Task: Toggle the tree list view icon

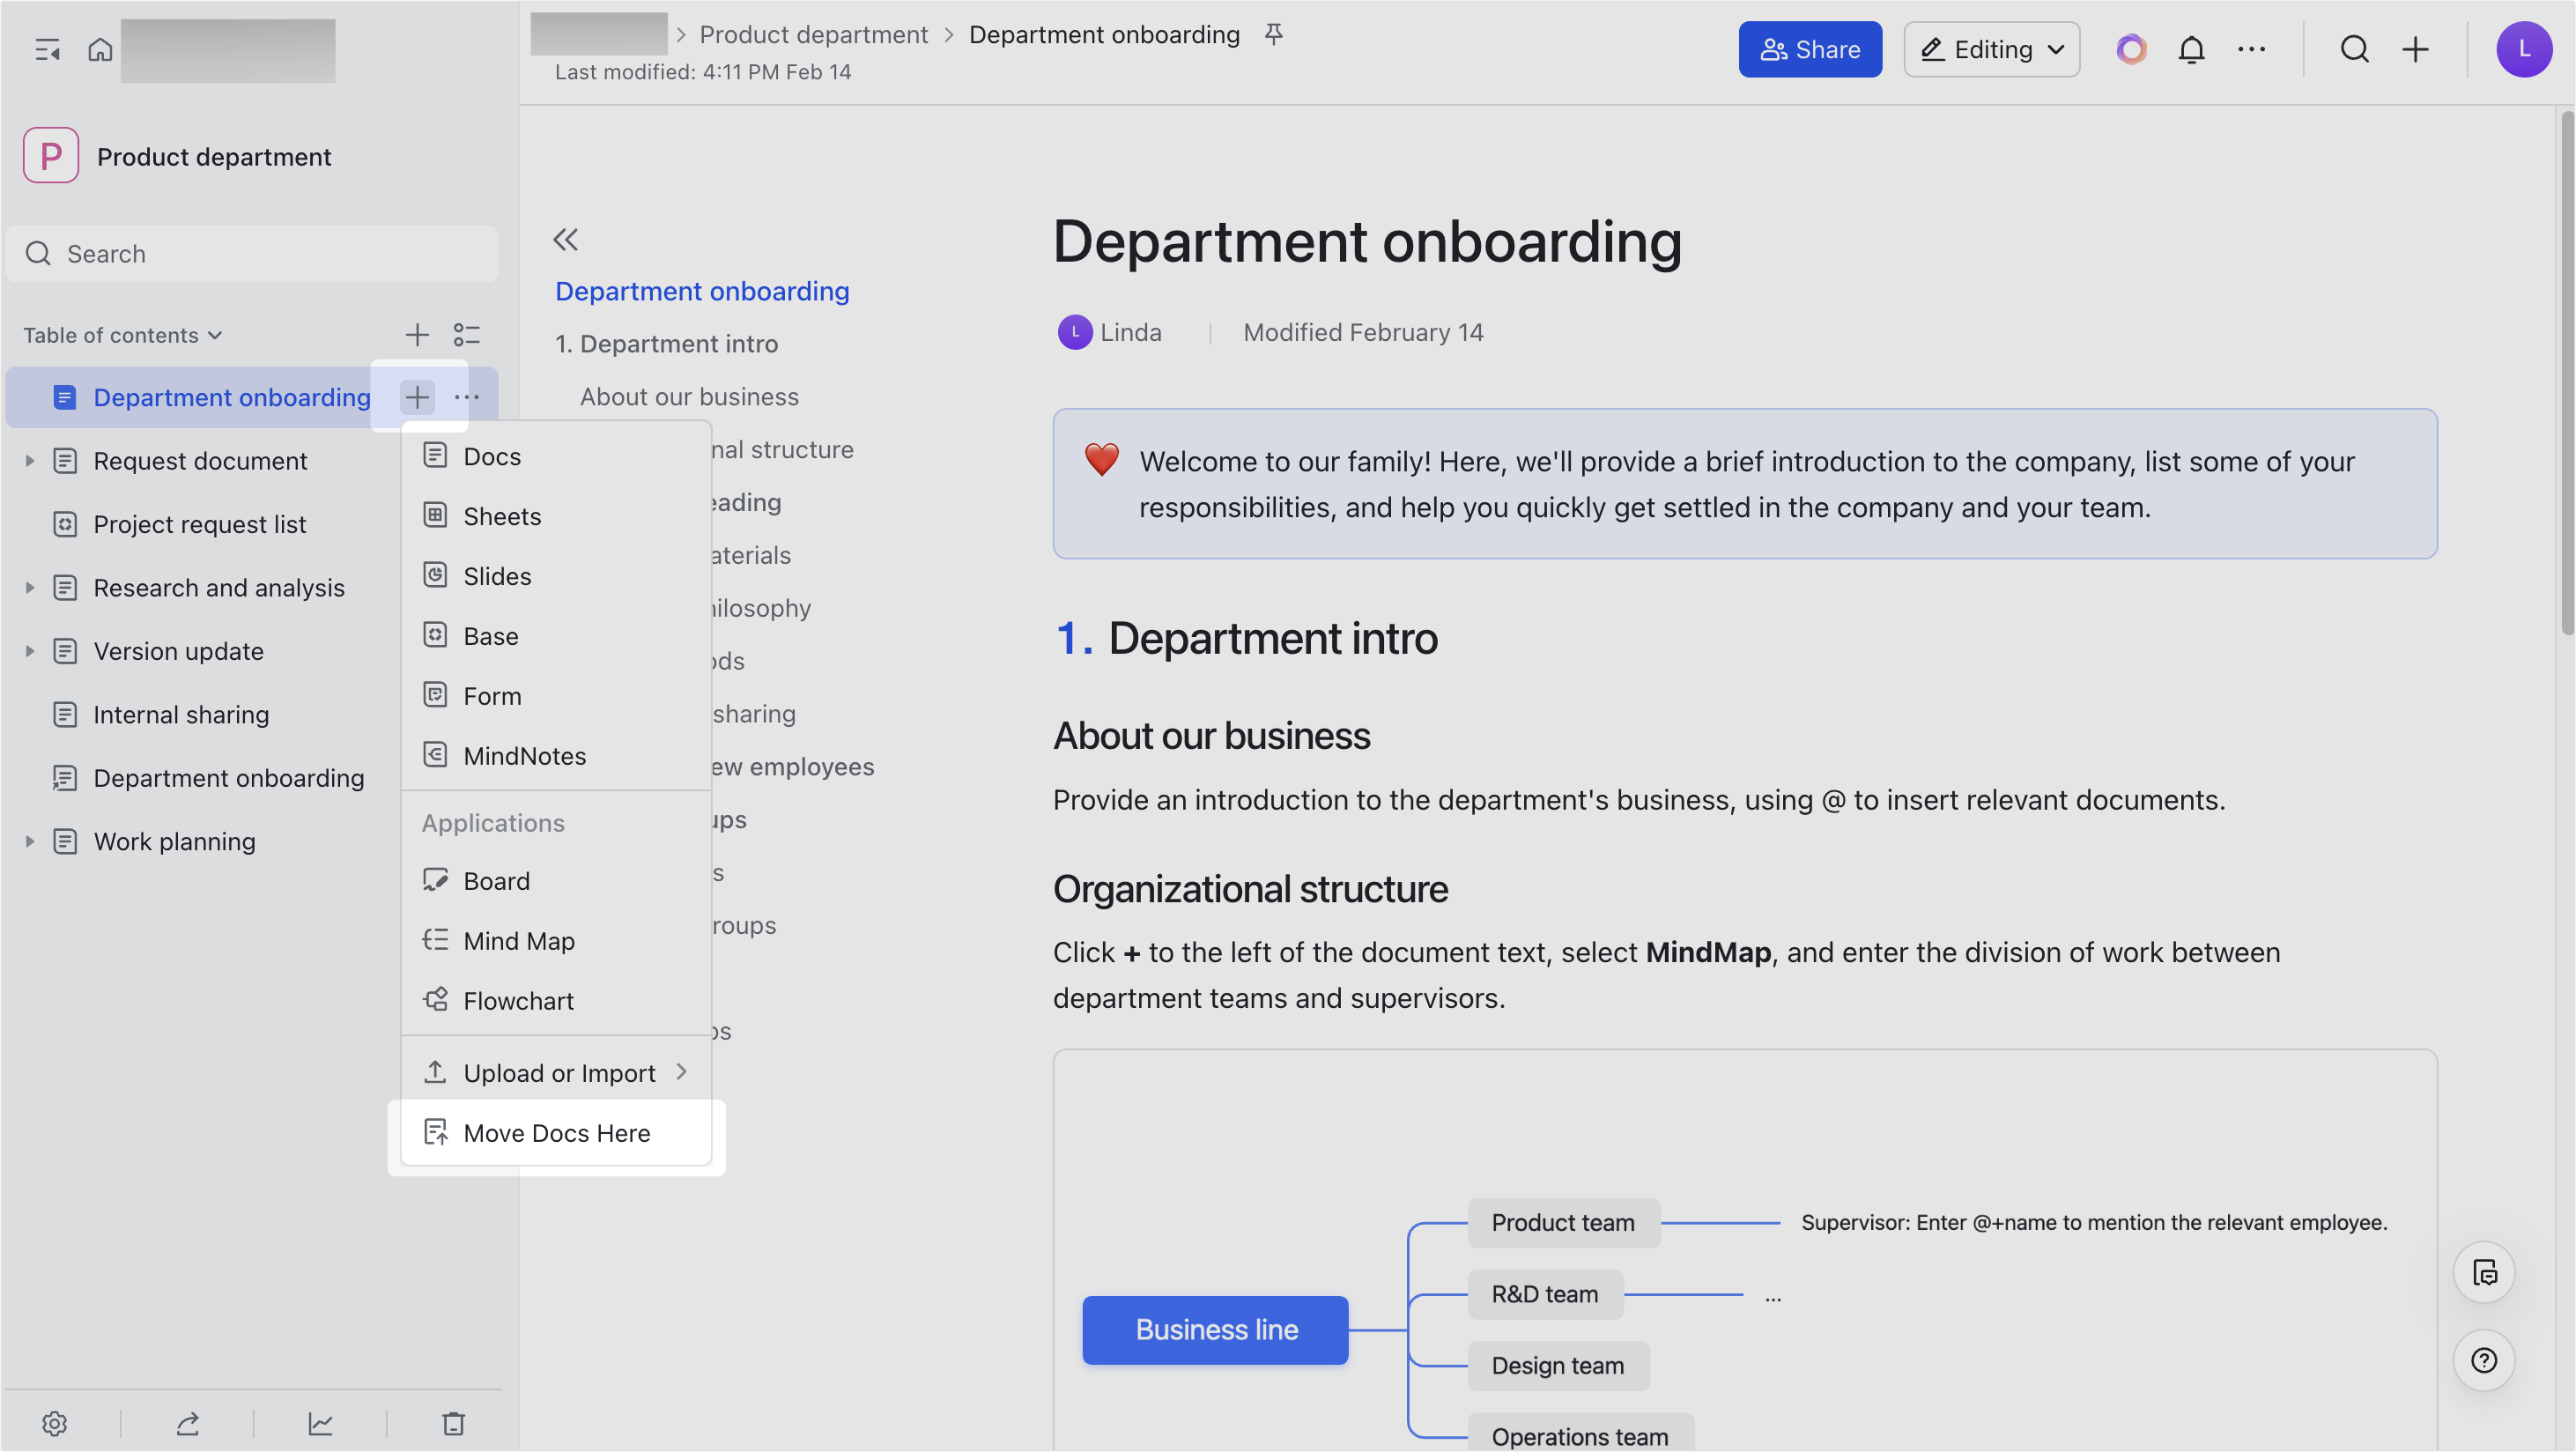Action: coord(467,334)
